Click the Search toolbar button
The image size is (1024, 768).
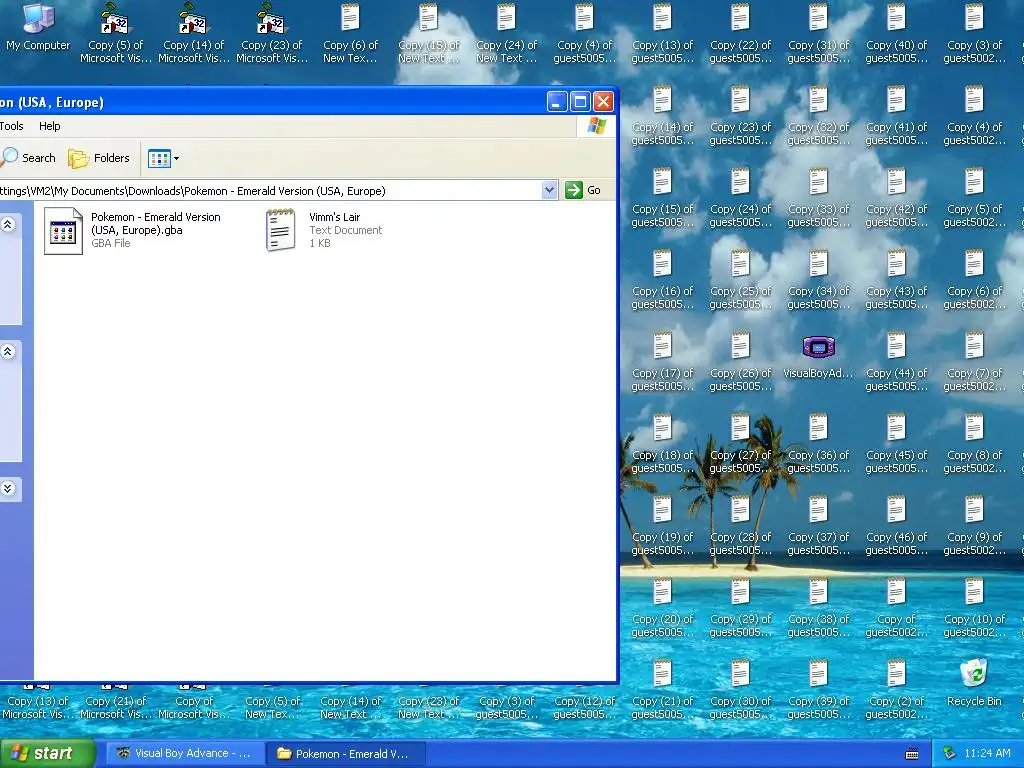click(x=29, y=158)
